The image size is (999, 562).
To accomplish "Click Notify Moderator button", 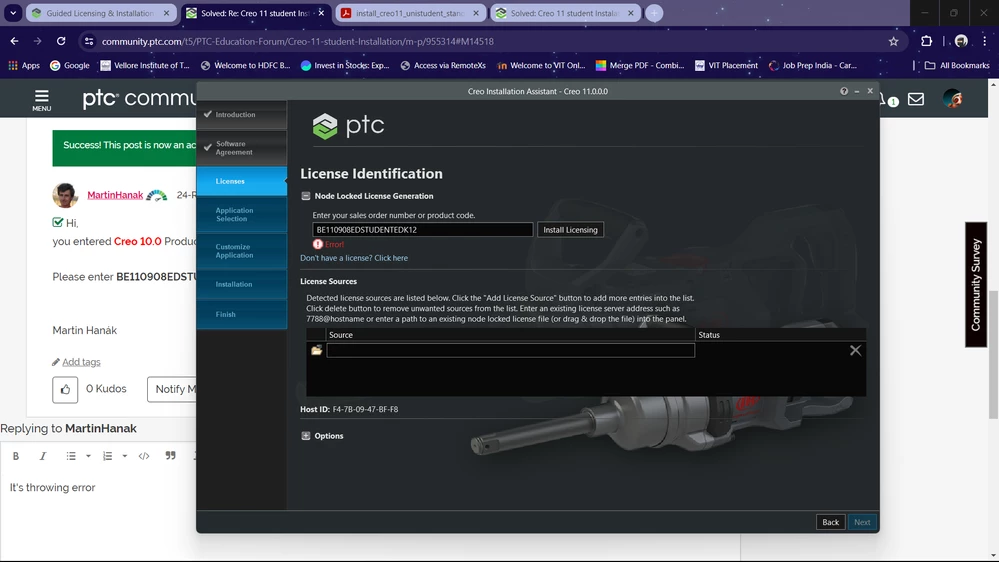I will coord(172,389).
